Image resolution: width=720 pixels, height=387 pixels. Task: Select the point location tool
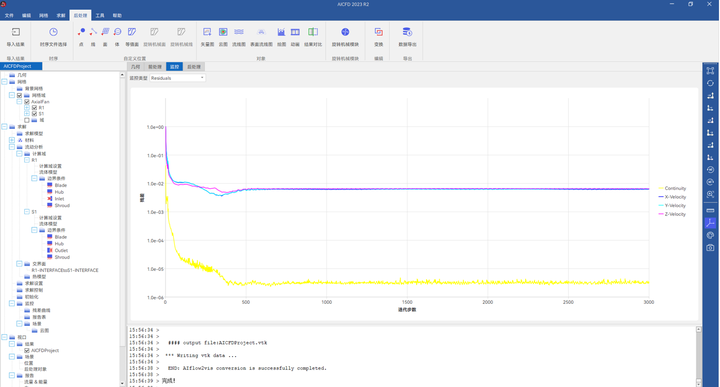click(x=81, y=32)
